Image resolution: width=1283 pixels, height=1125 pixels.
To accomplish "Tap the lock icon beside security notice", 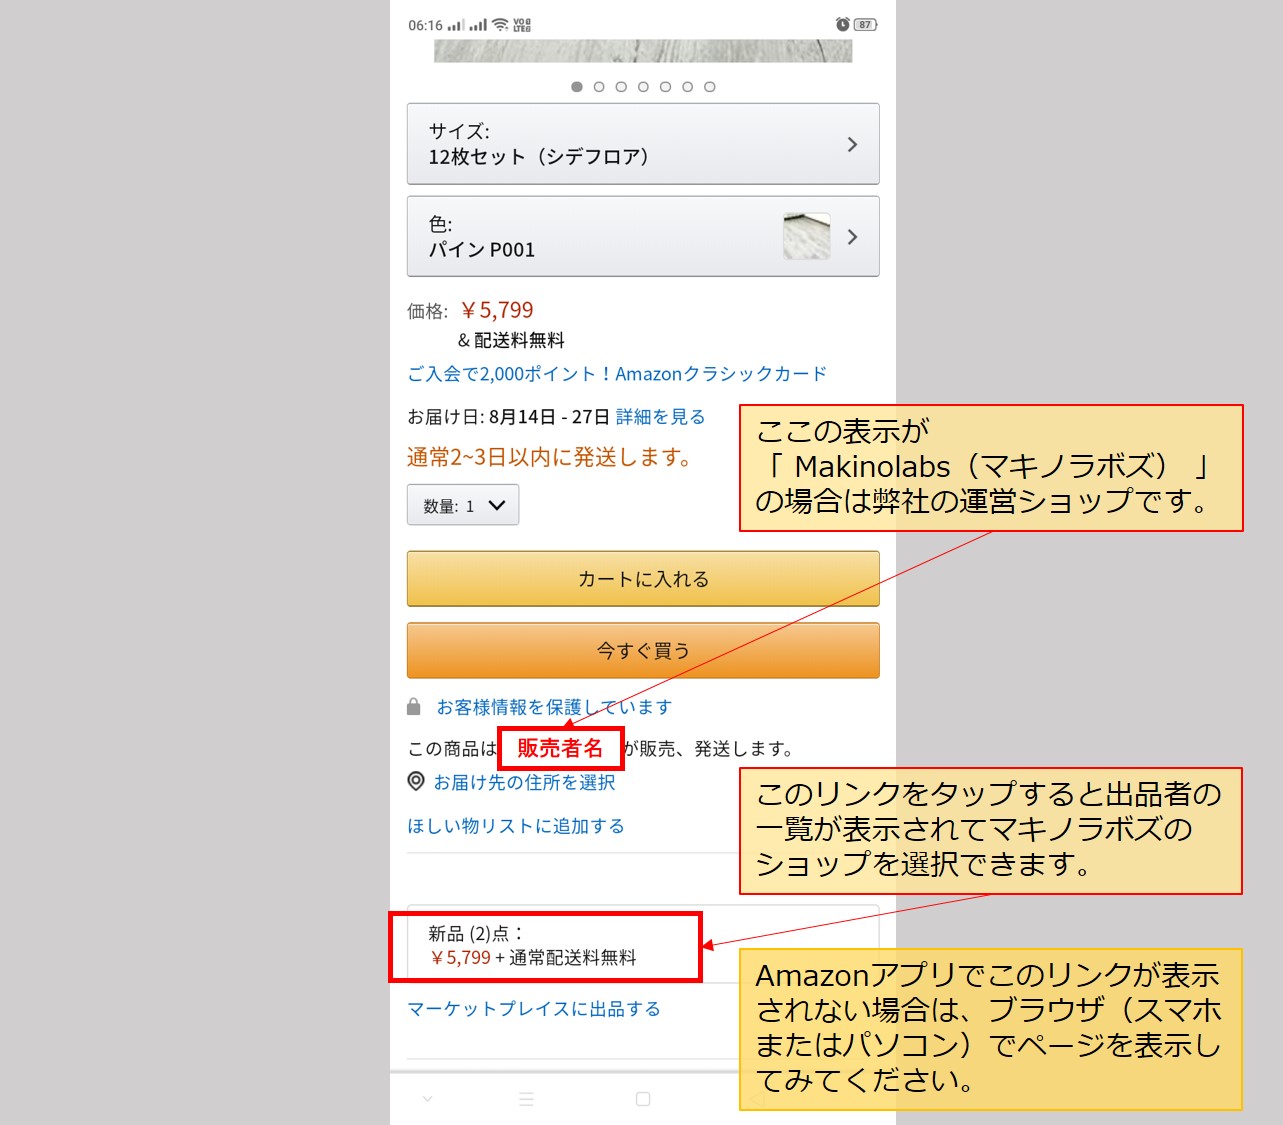I will (414, 707).
